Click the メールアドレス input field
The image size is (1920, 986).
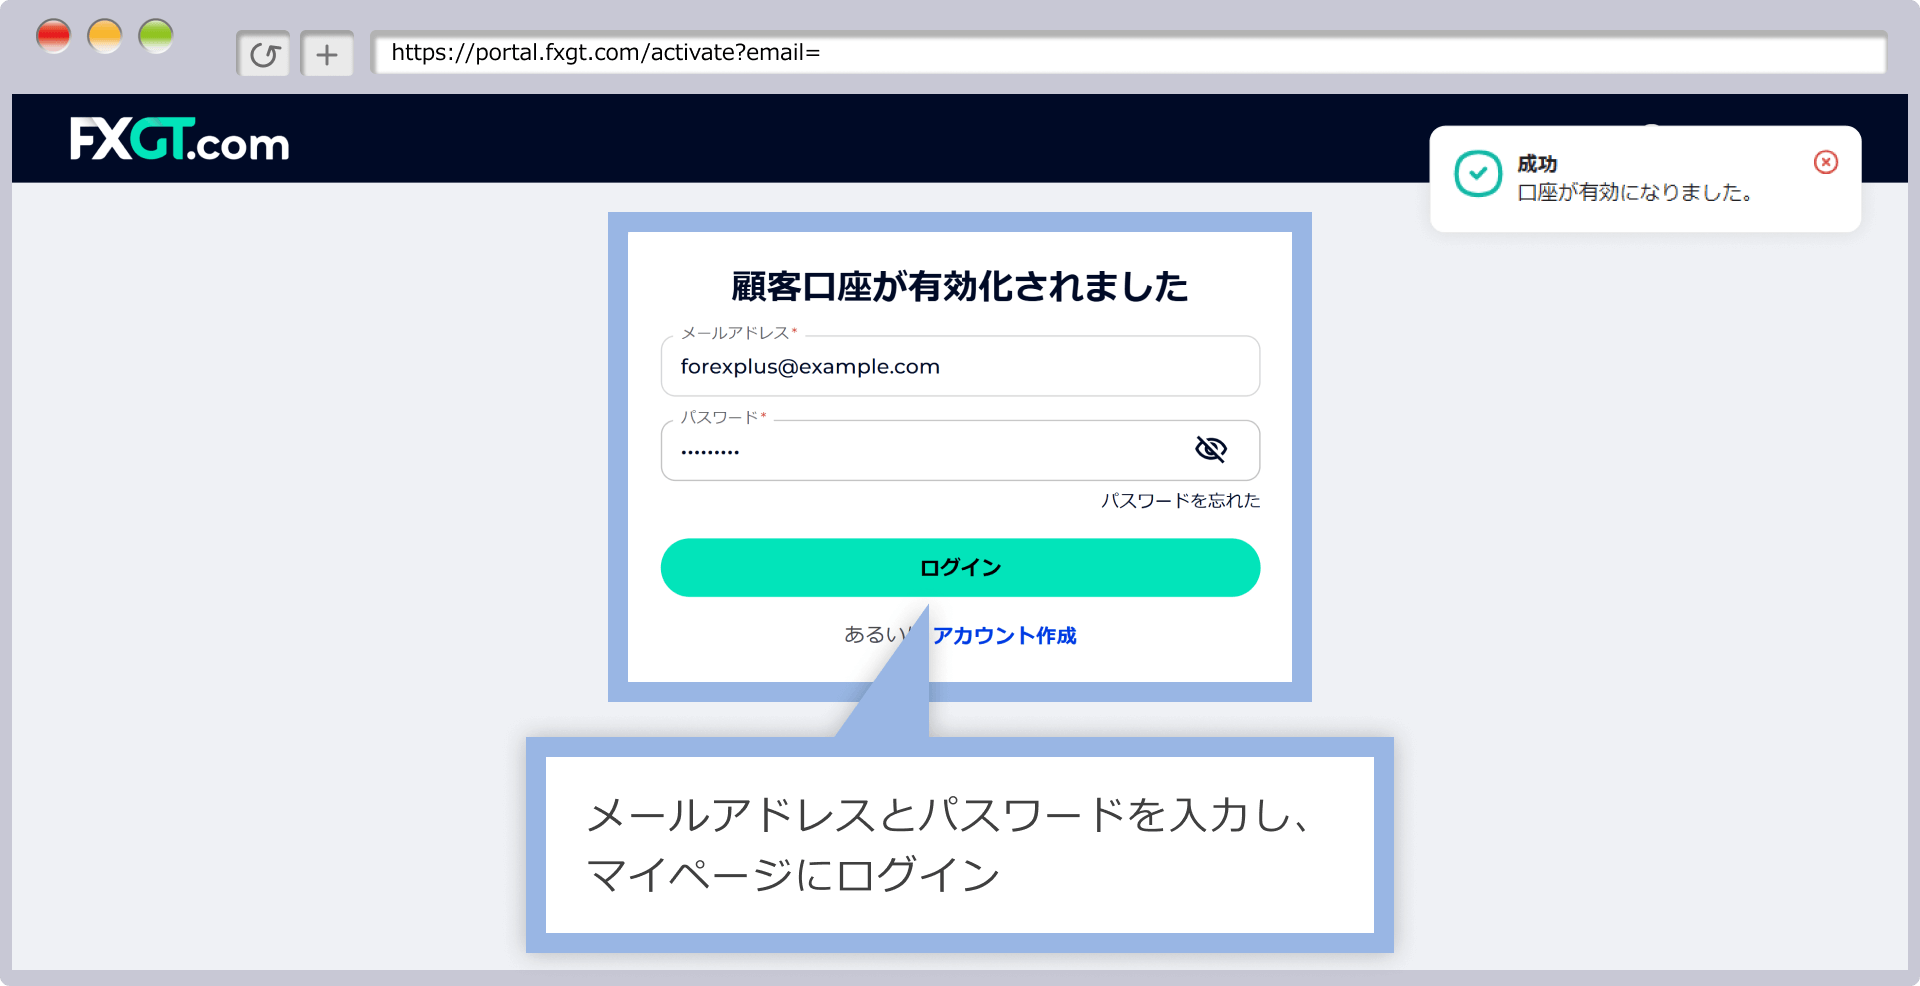[960, 366]
